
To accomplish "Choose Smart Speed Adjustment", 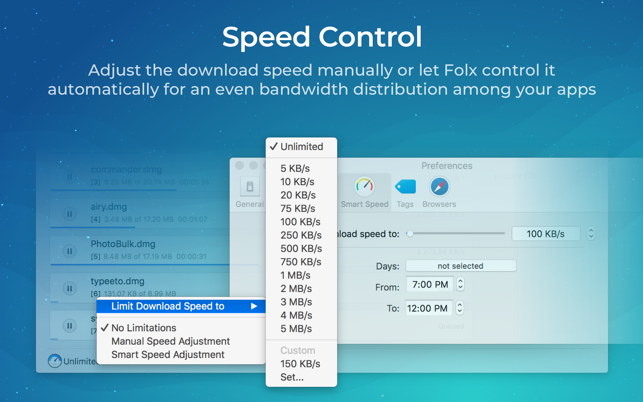I will pos(181,354).
